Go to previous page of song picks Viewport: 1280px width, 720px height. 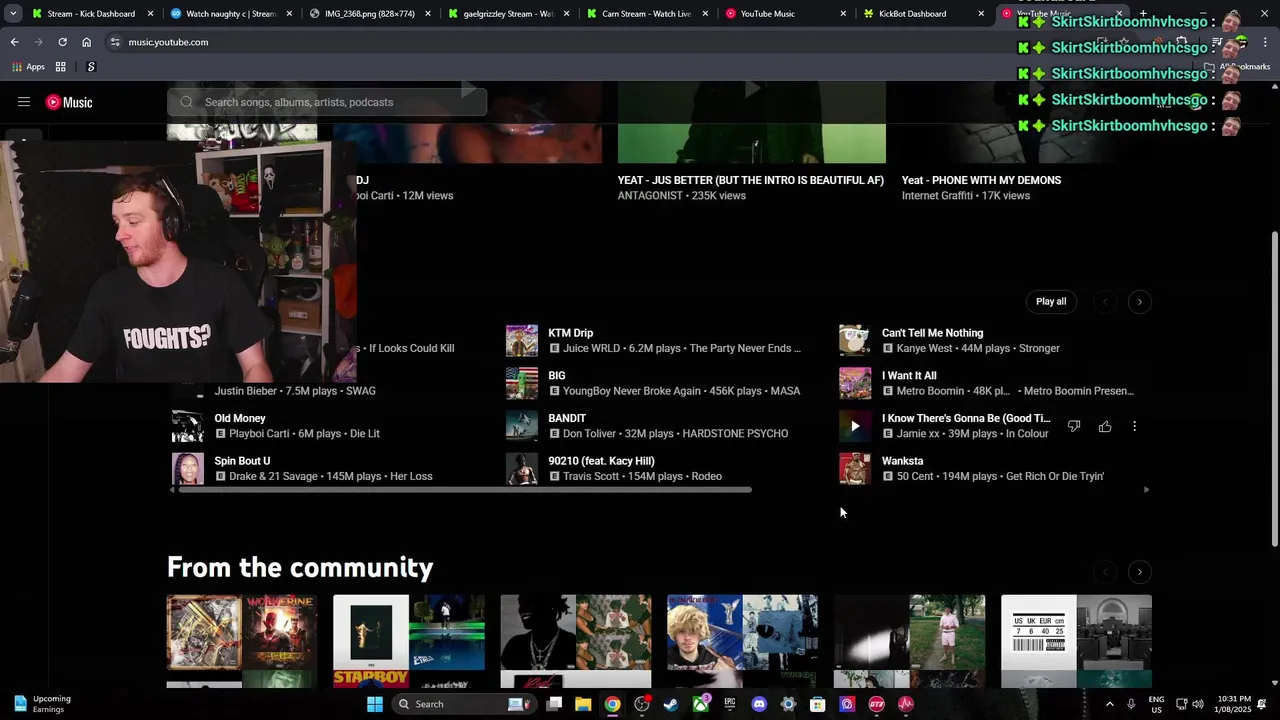pos(1105,302)
